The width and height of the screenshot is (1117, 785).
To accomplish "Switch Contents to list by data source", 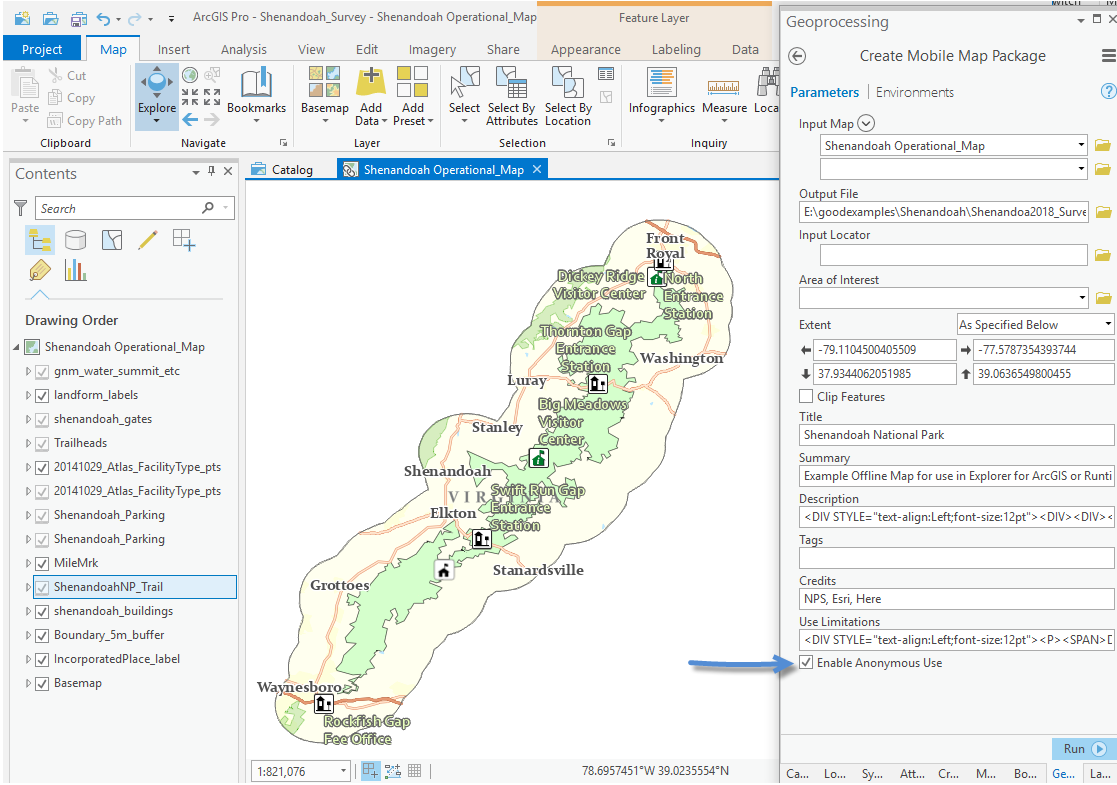I will pos(76,239).
